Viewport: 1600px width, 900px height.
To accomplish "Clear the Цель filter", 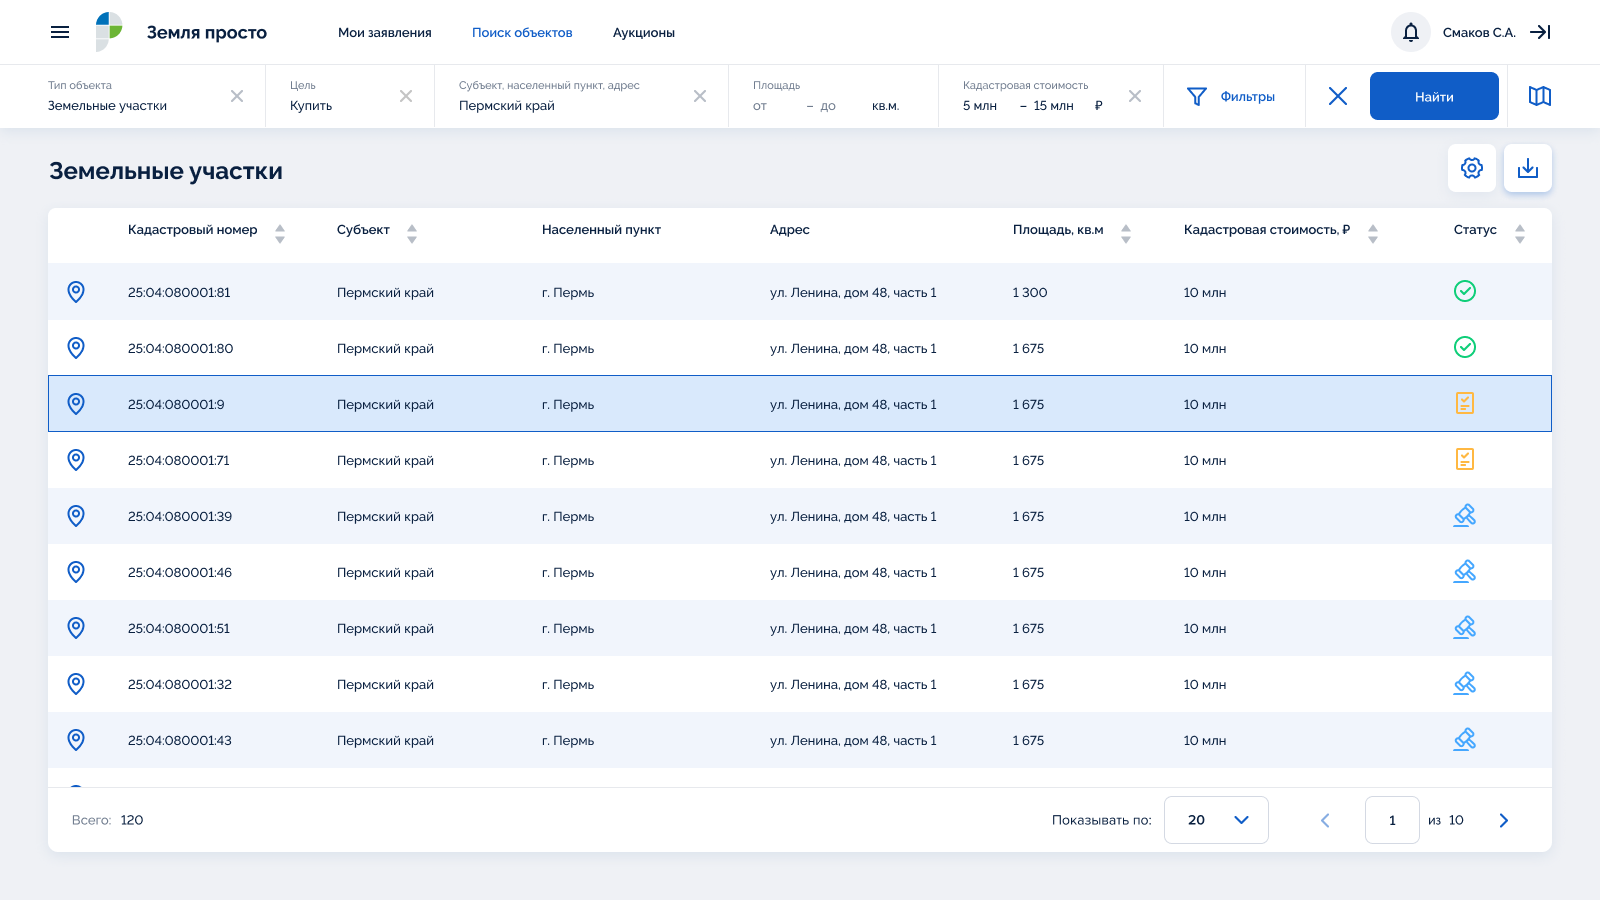I will [x=406, y=96].
